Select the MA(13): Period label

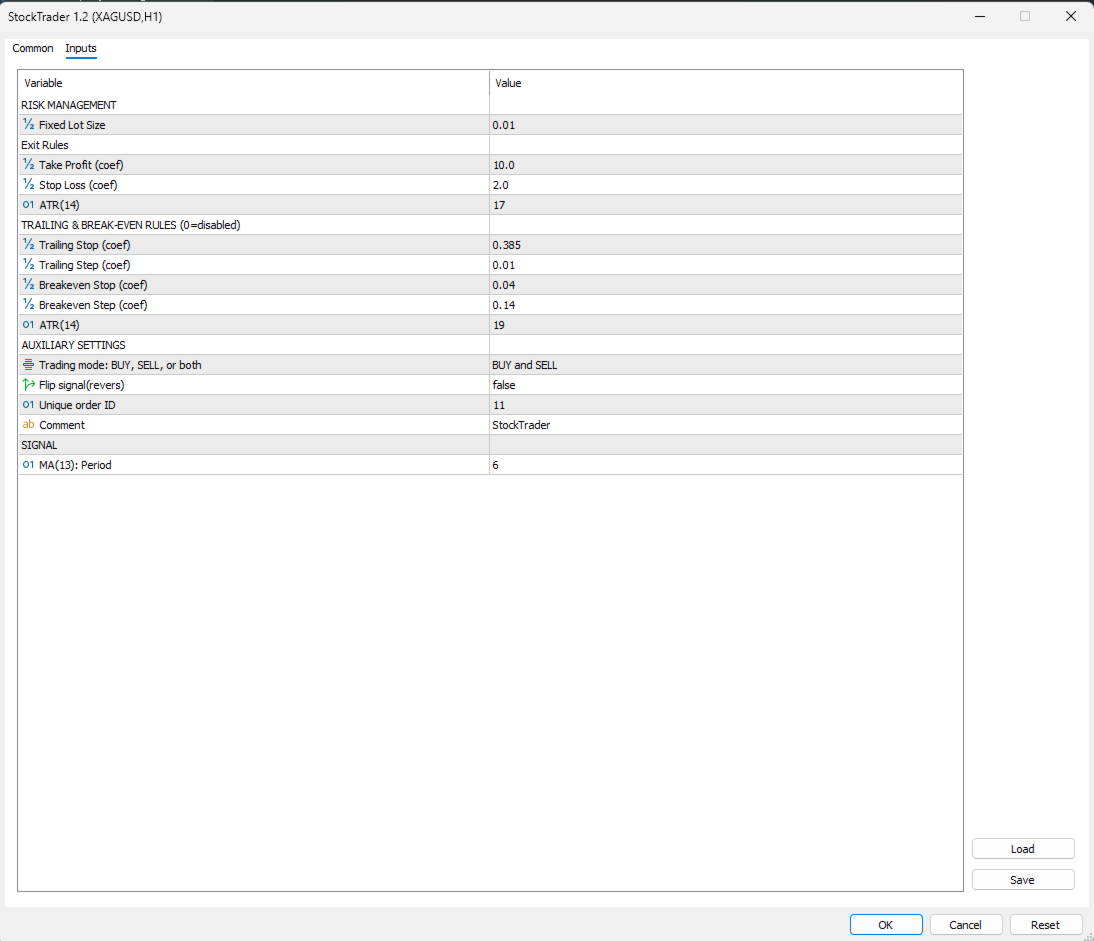click(x=75, y=465)
